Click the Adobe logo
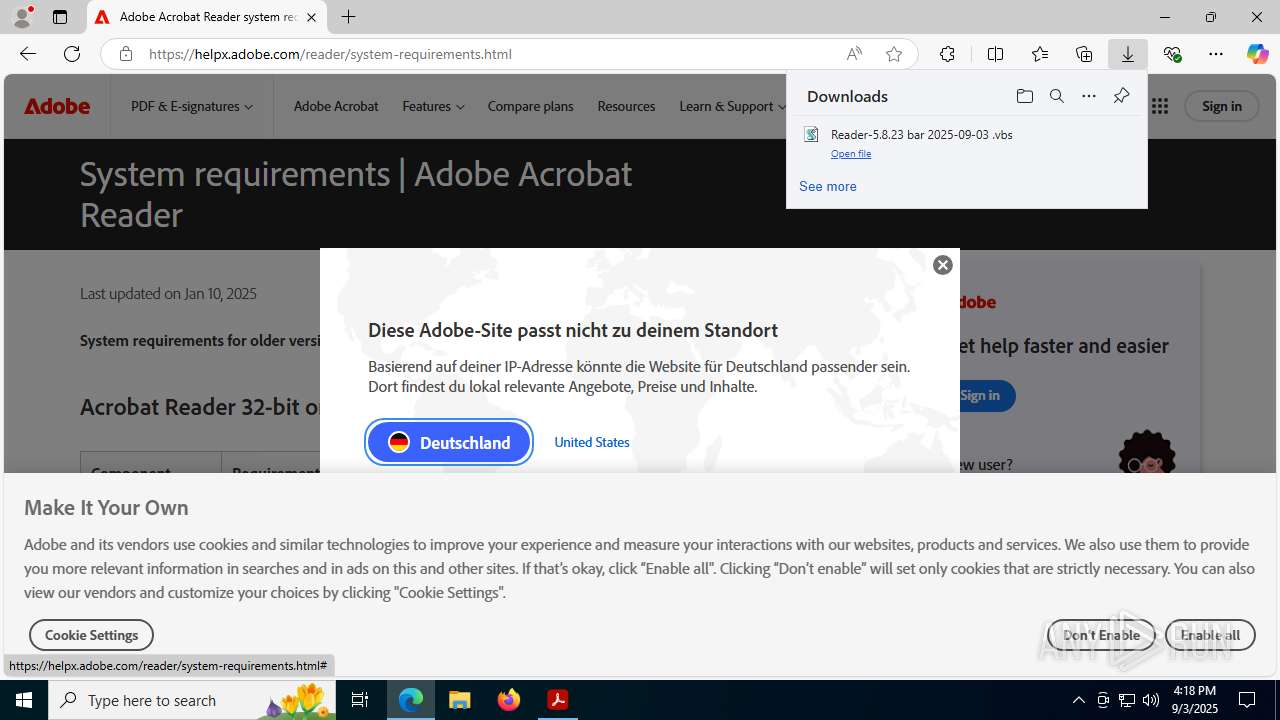Viewport: 1280px width, 720px height. 57,106
